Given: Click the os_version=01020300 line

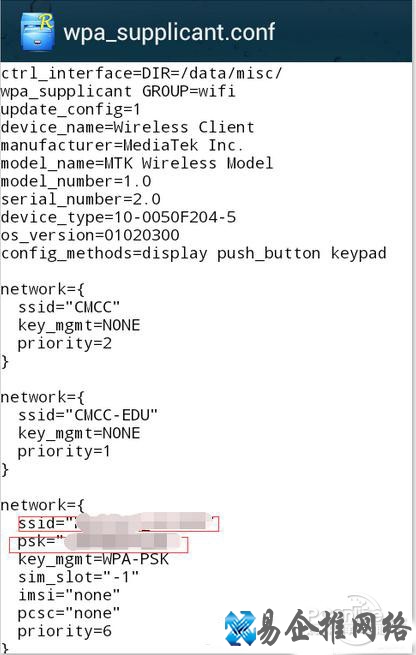Looking at the screenshot, I should pyautogui.click(x=90, y=235).
